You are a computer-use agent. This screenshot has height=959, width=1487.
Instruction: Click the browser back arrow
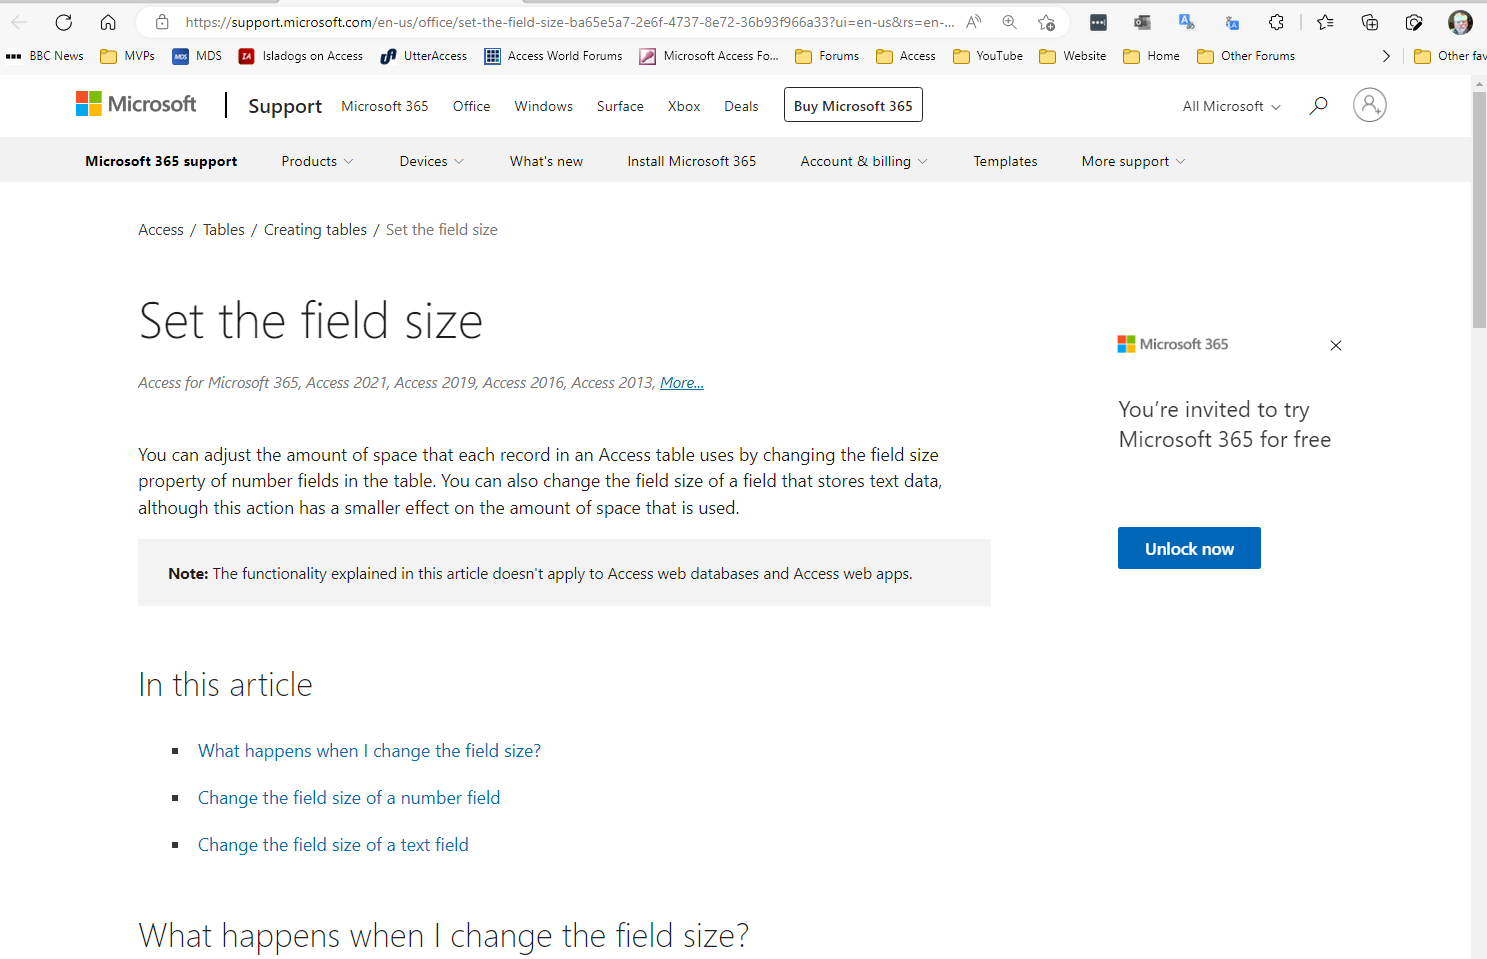pos(19,22)
